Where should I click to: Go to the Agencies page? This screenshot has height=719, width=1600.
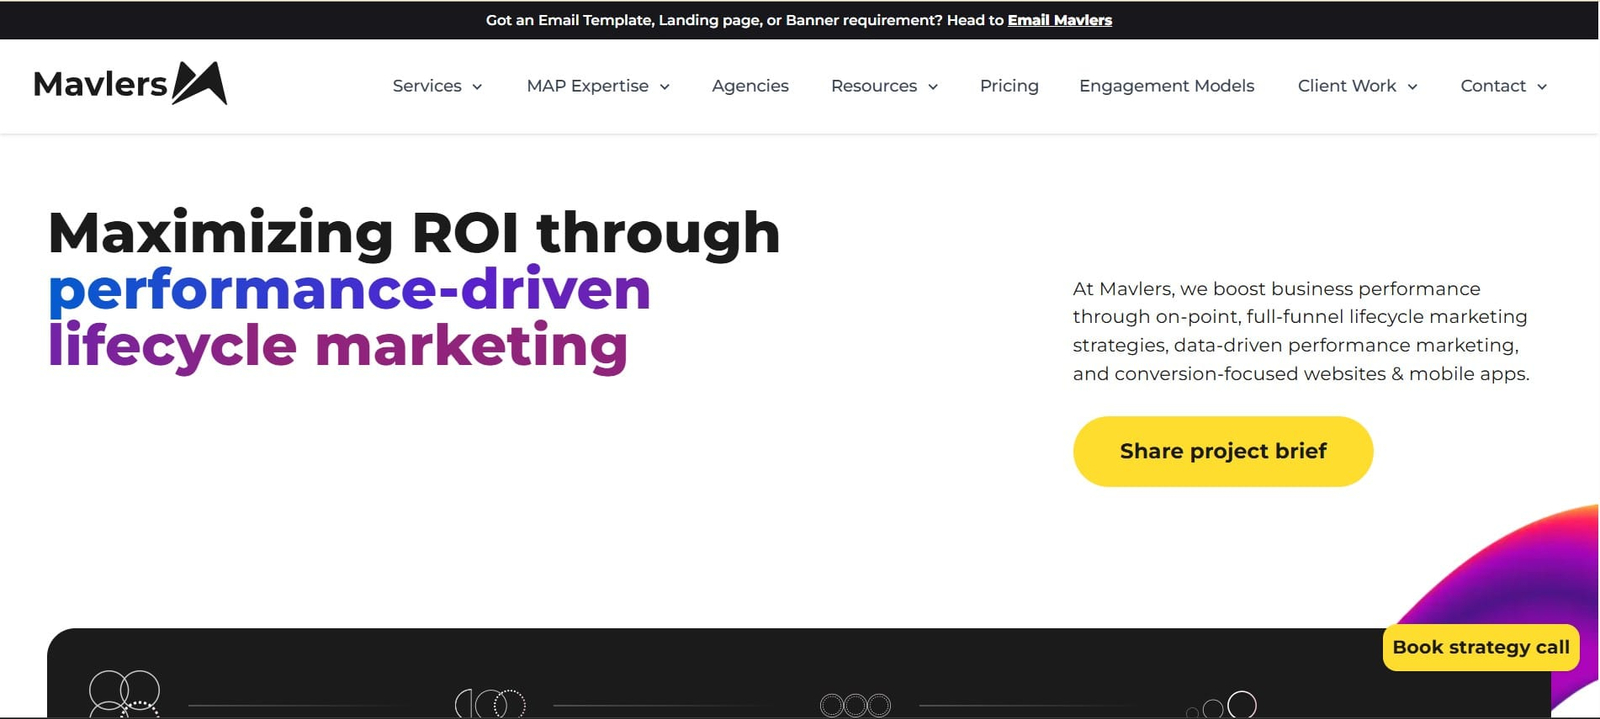[x=750, y=86]
